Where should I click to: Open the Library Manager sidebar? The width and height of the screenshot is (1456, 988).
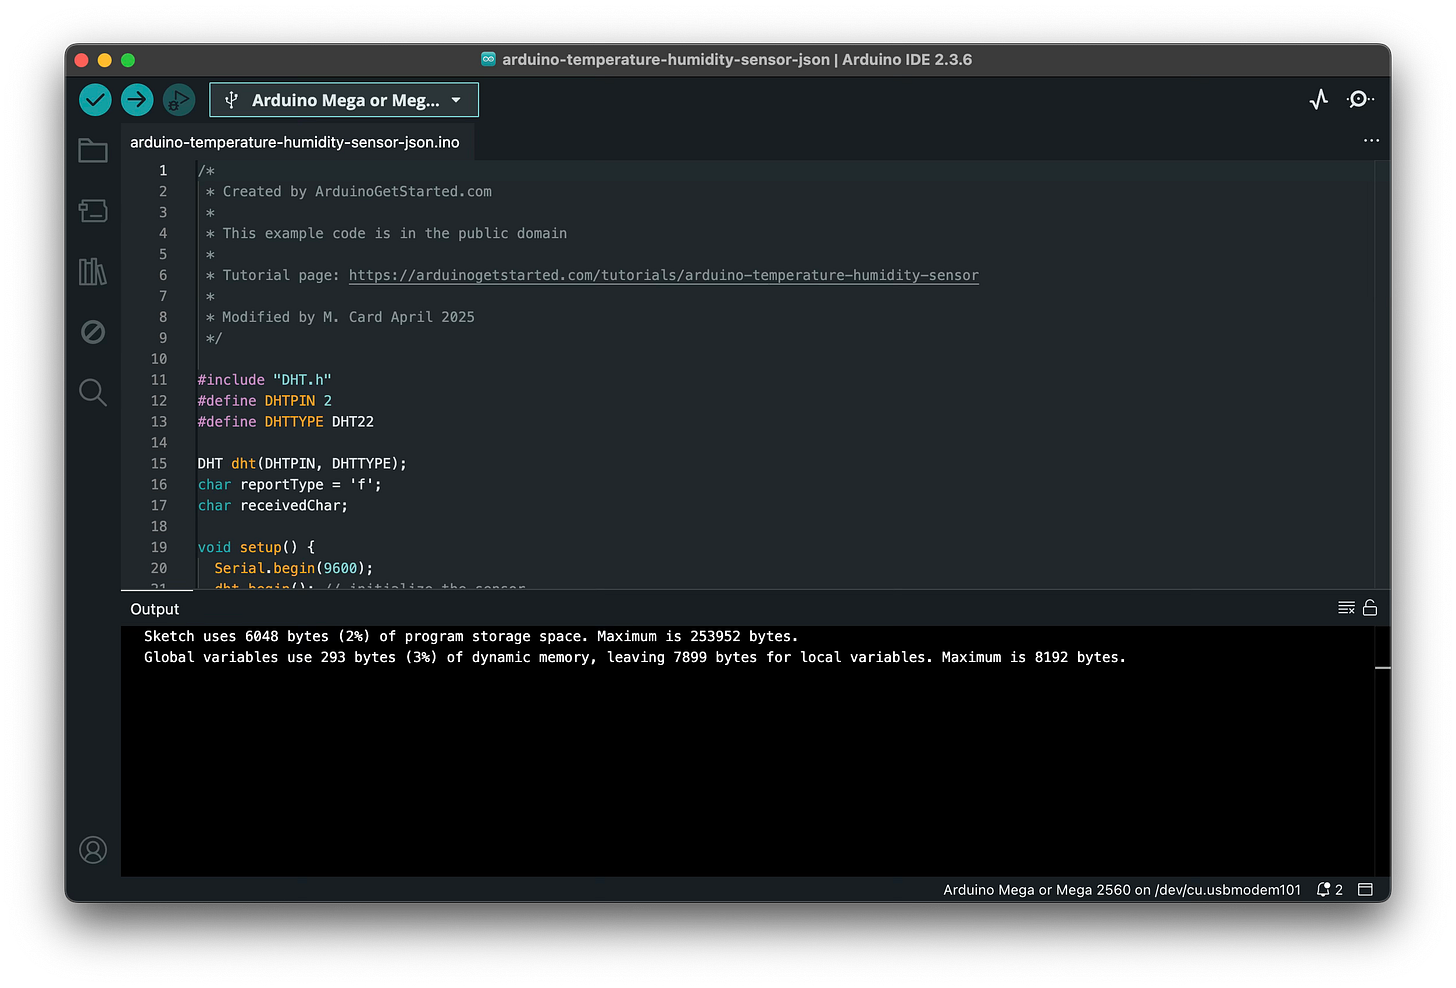(93, 271)
